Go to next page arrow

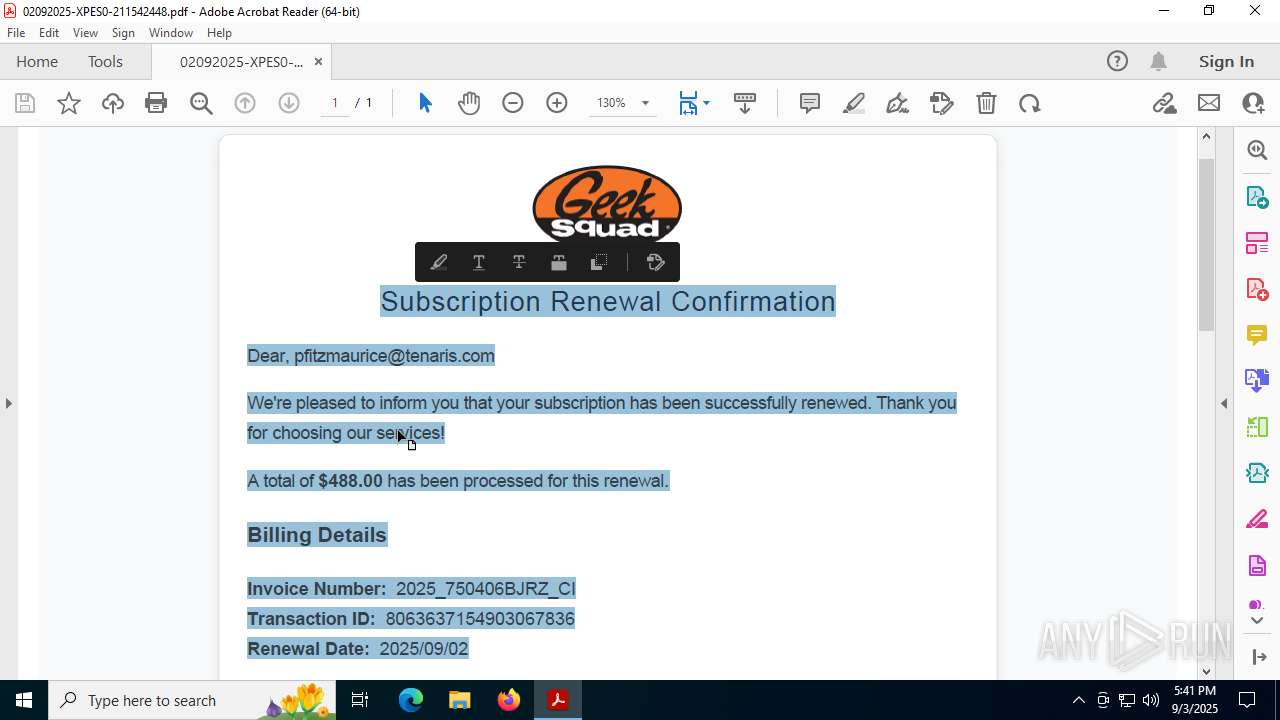[289, 103]
